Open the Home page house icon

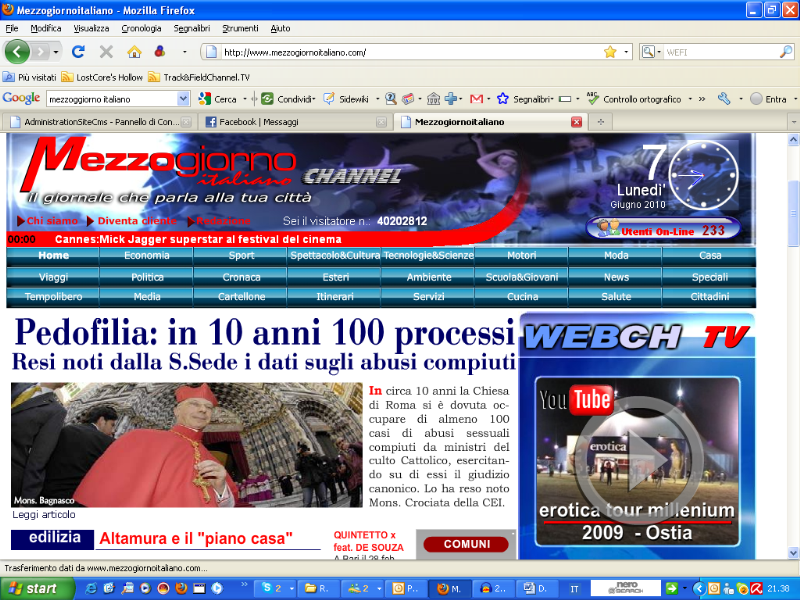tap(134, 52)
